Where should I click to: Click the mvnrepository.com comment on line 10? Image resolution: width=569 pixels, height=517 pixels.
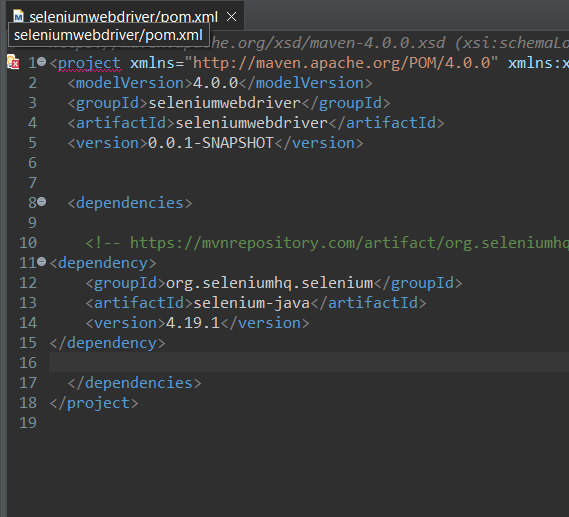327,243
